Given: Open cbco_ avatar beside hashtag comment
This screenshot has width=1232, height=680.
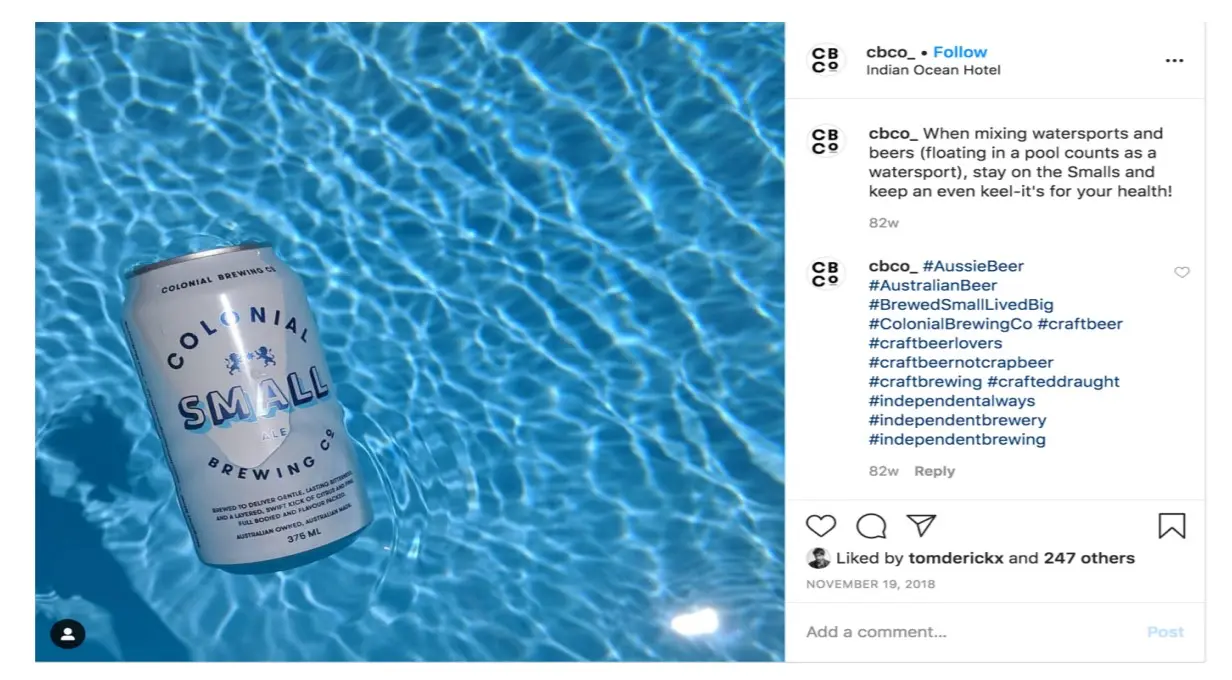Looking at the screenshot, I should tap(825, 274).
